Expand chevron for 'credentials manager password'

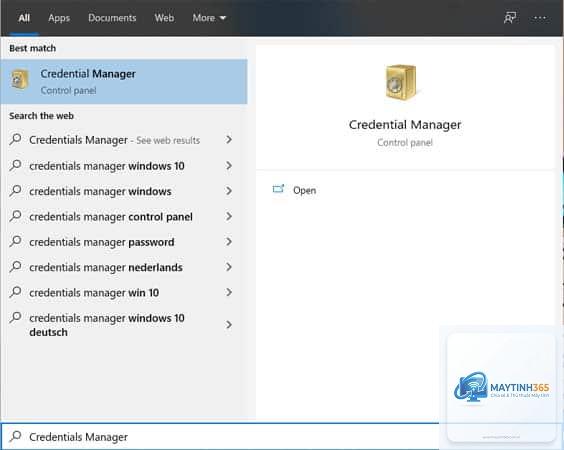coord(229,241)
